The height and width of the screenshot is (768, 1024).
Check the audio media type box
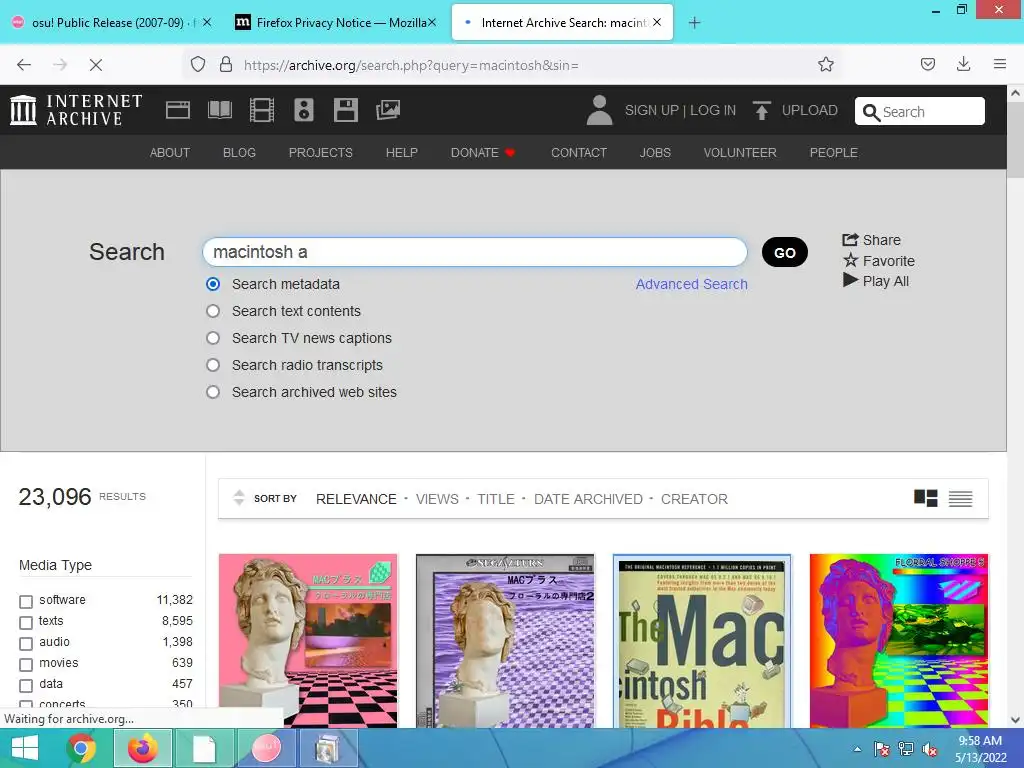pos(26,643)
